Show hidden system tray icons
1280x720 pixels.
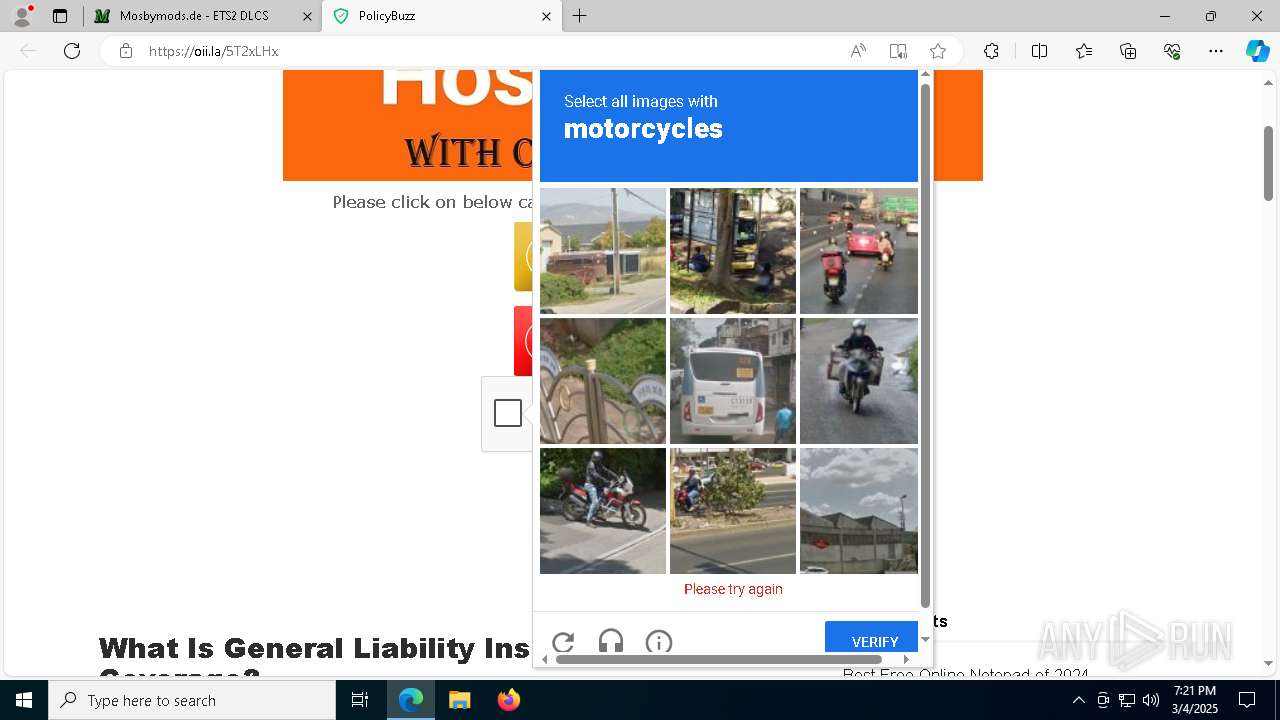[x=1078, y=700]
